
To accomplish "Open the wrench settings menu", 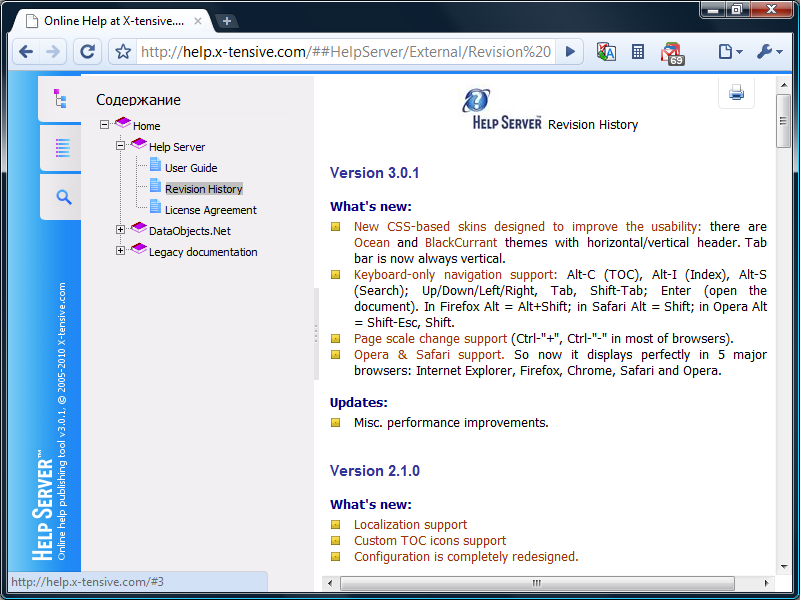I will [x=769, y=52].
